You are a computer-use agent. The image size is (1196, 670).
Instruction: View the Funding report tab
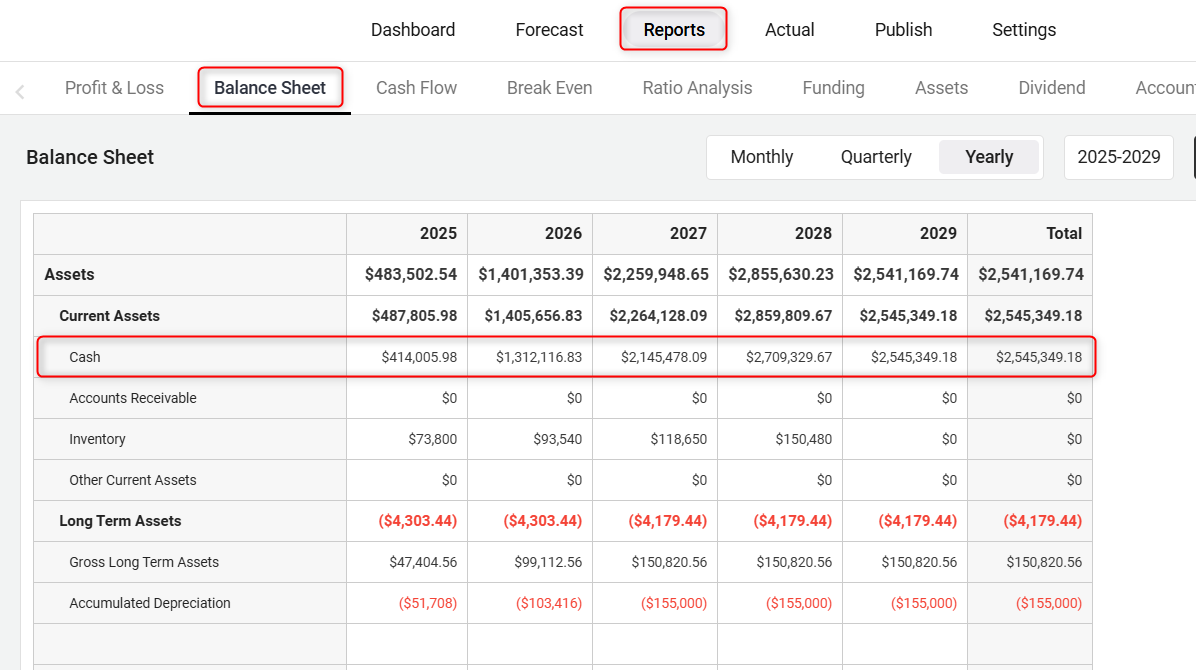(x=833, y=88)
